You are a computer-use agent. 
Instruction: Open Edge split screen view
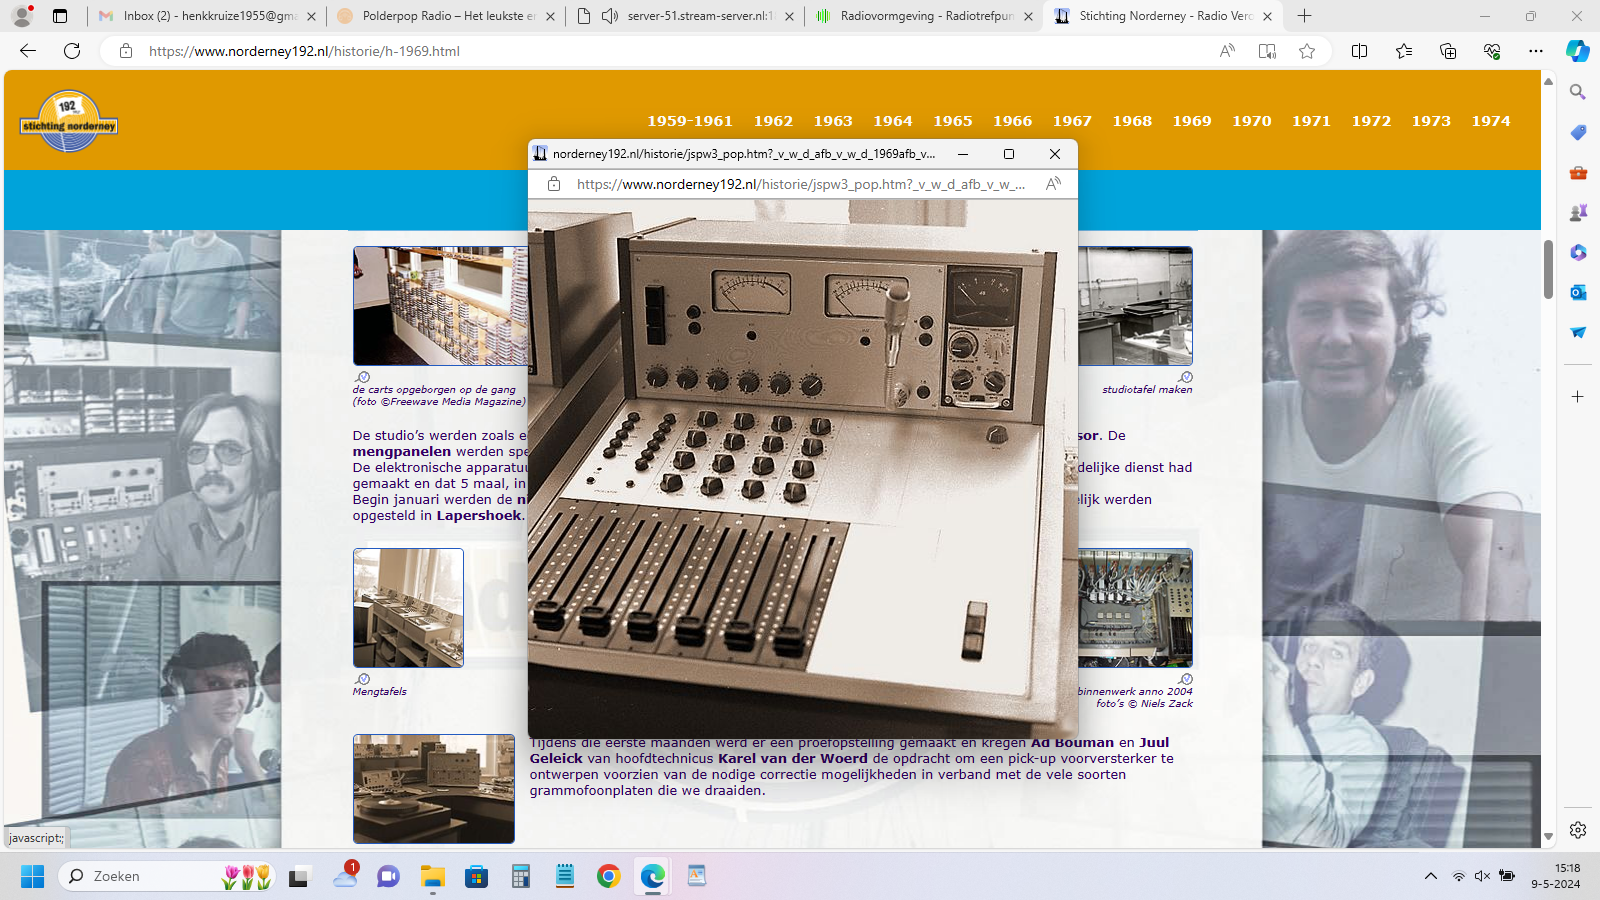click(1359, 51)
